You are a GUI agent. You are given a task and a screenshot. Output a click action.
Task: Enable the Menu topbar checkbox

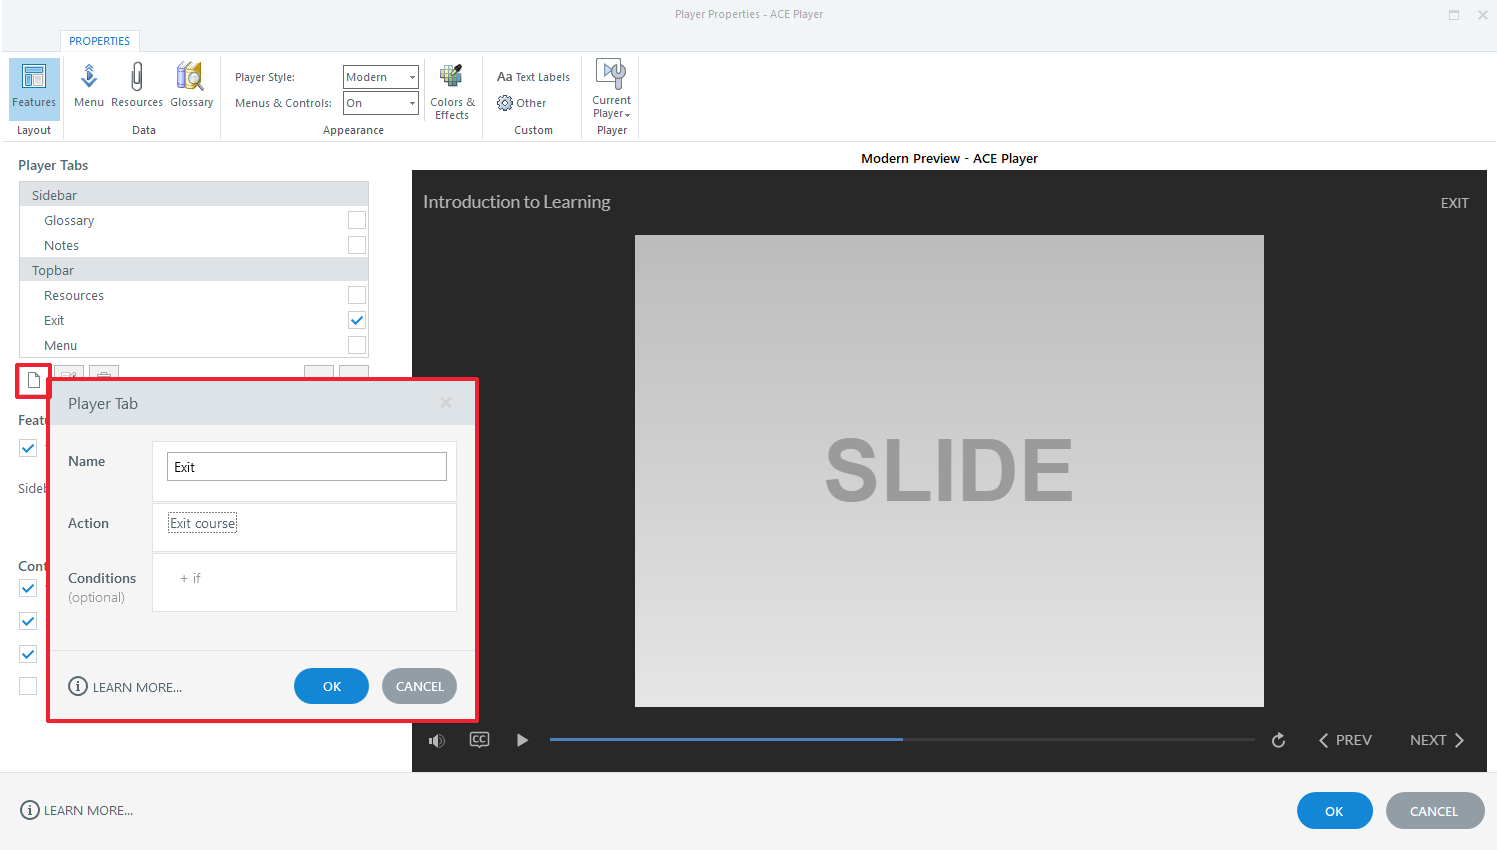(x=357, y=344)
